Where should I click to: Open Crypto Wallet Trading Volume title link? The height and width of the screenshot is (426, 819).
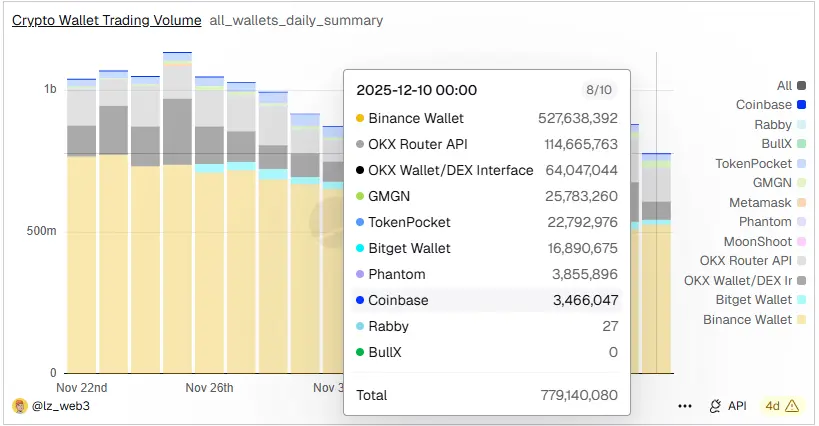pos(106,20)
